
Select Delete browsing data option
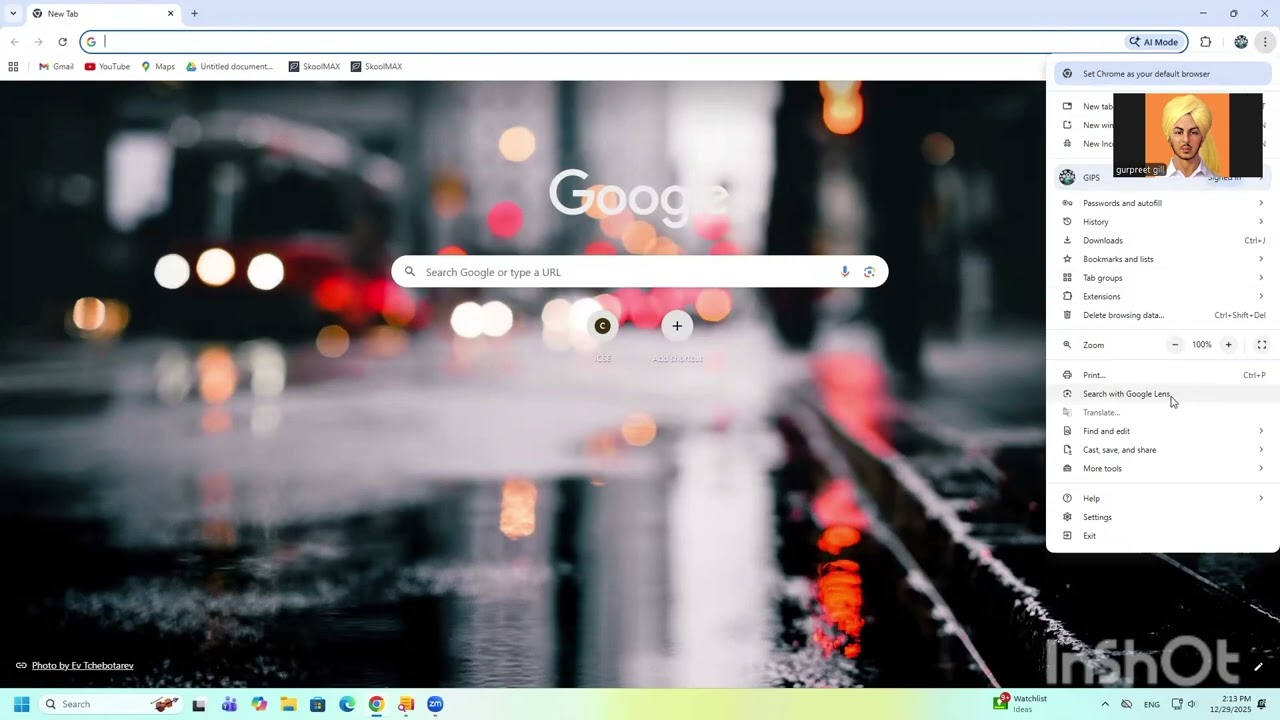(1163, 315)
